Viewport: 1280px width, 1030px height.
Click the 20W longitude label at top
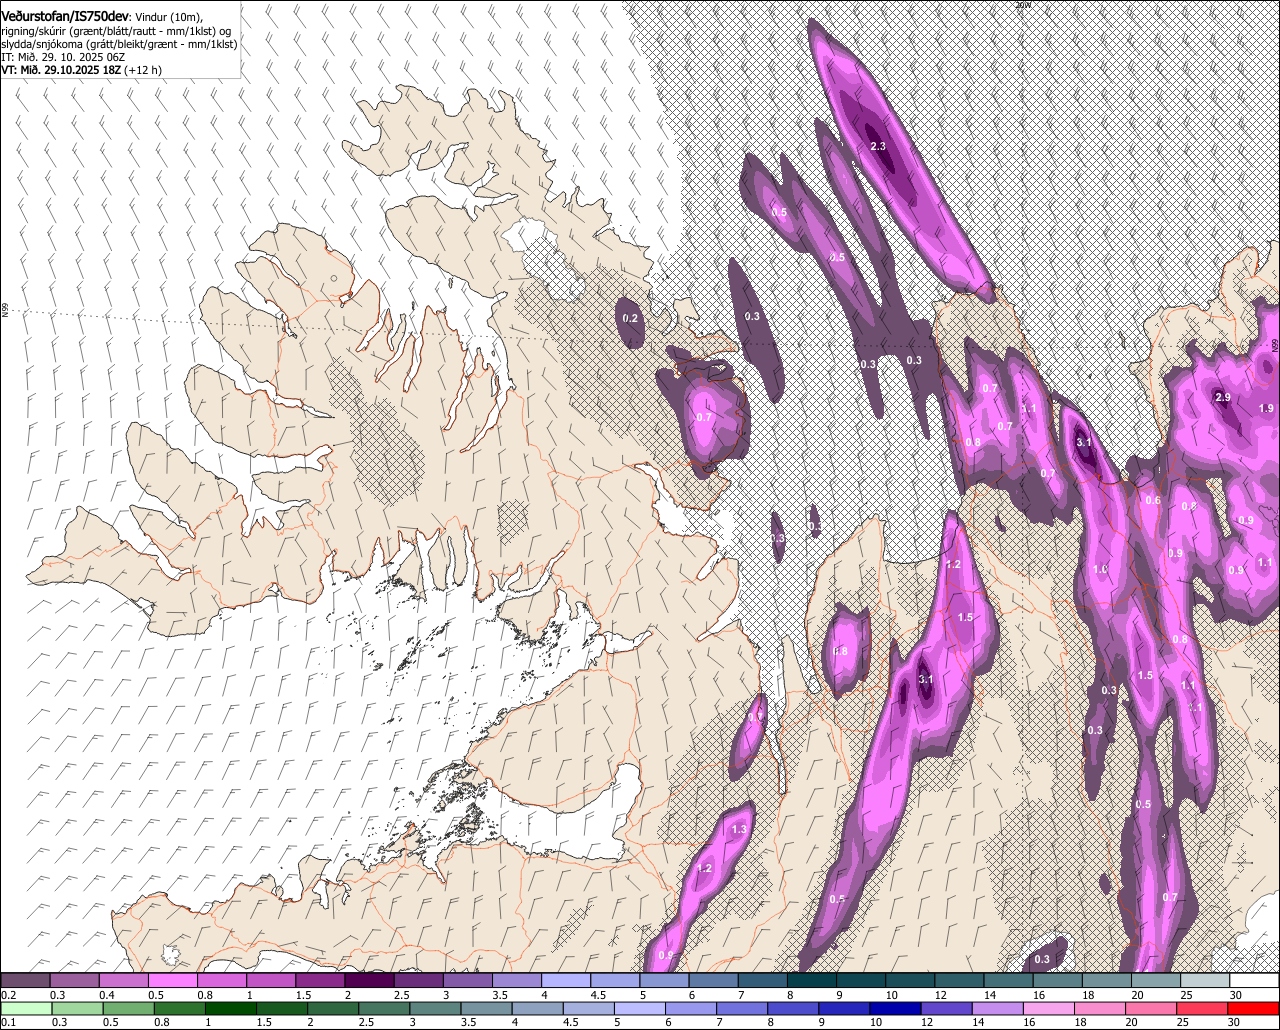point(1022,5)
